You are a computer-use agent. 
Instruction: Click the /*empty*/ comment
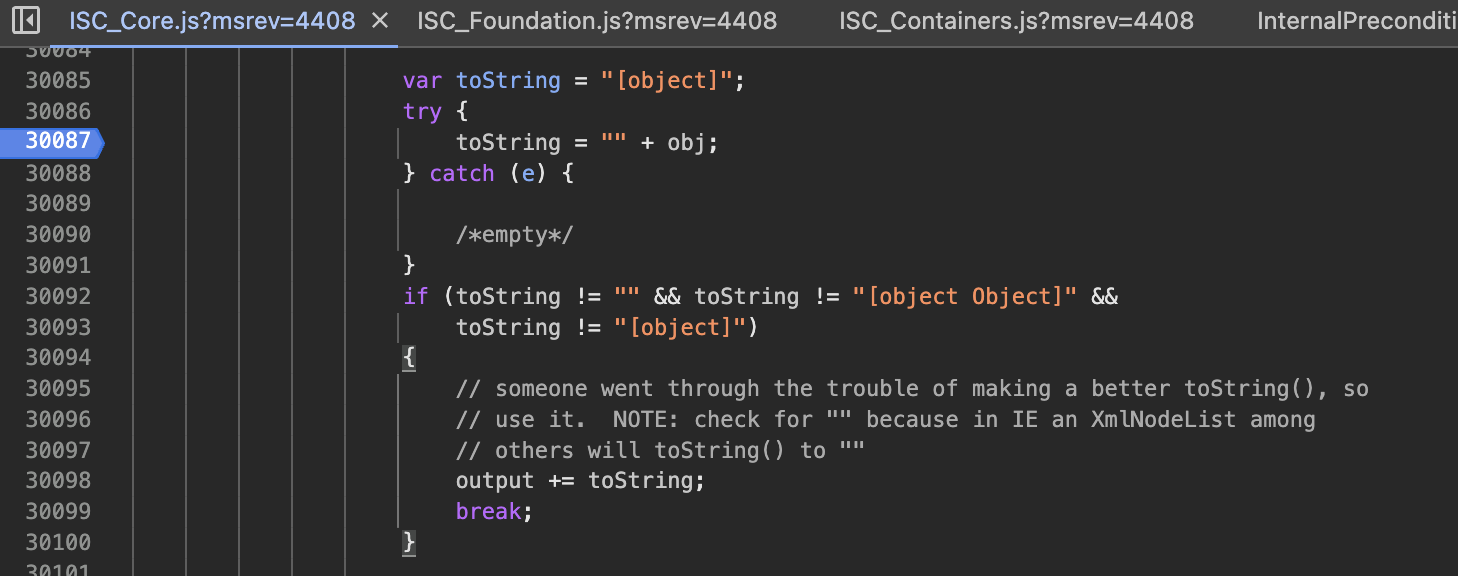(515, 235)
